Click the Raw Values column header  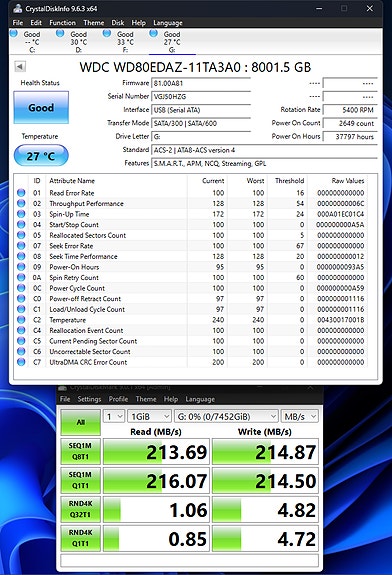pos(348,180)
